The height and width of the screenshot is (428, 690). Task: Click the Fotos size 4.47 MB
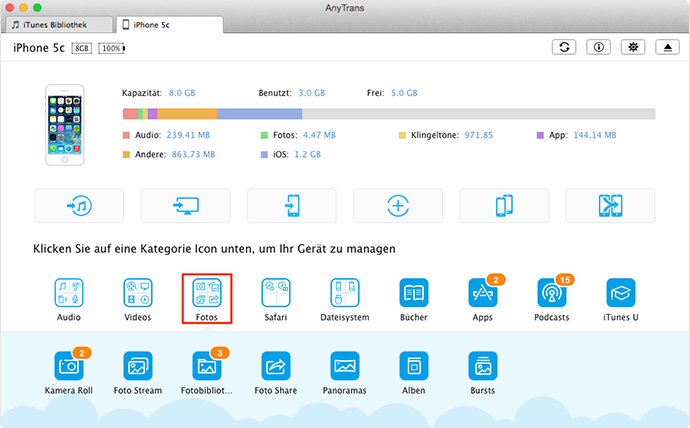(x=319, y=135)
